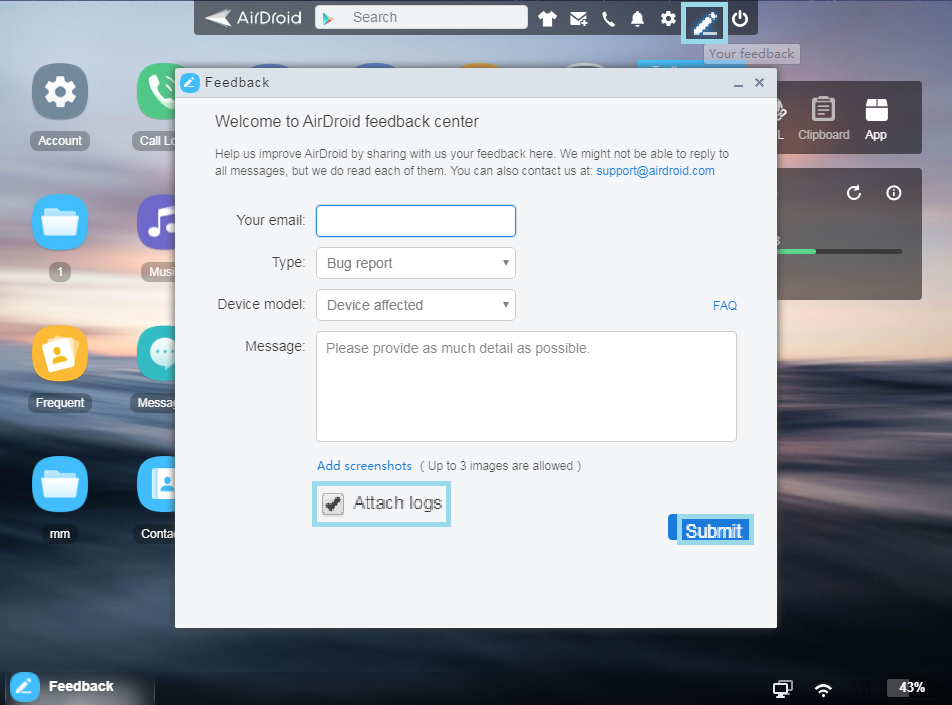
Task: Toggle the Attach logs checkbox
Action: click(334, 504)
